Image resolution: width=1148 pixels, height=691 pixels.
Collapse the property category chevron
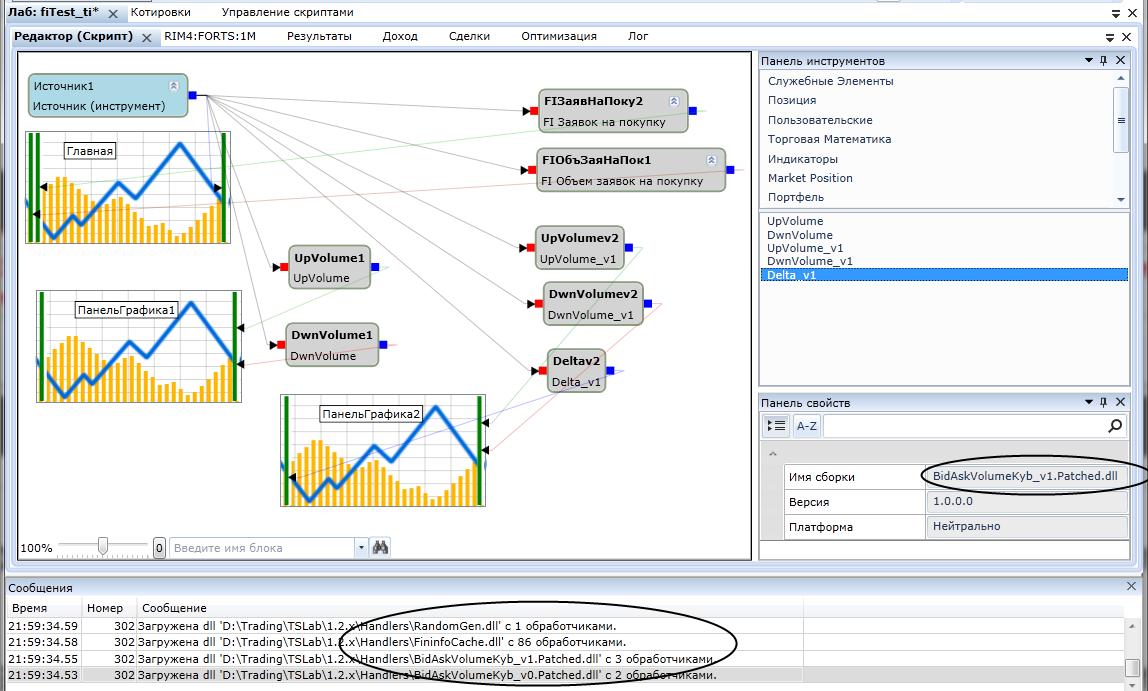point(771,455)
